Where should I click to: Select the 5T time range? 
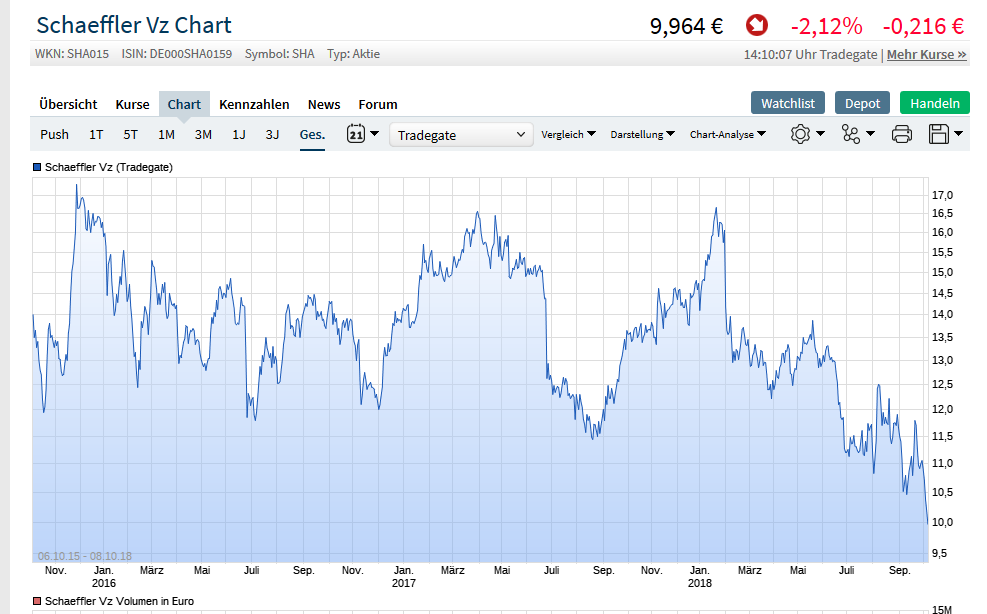point(130,135)
